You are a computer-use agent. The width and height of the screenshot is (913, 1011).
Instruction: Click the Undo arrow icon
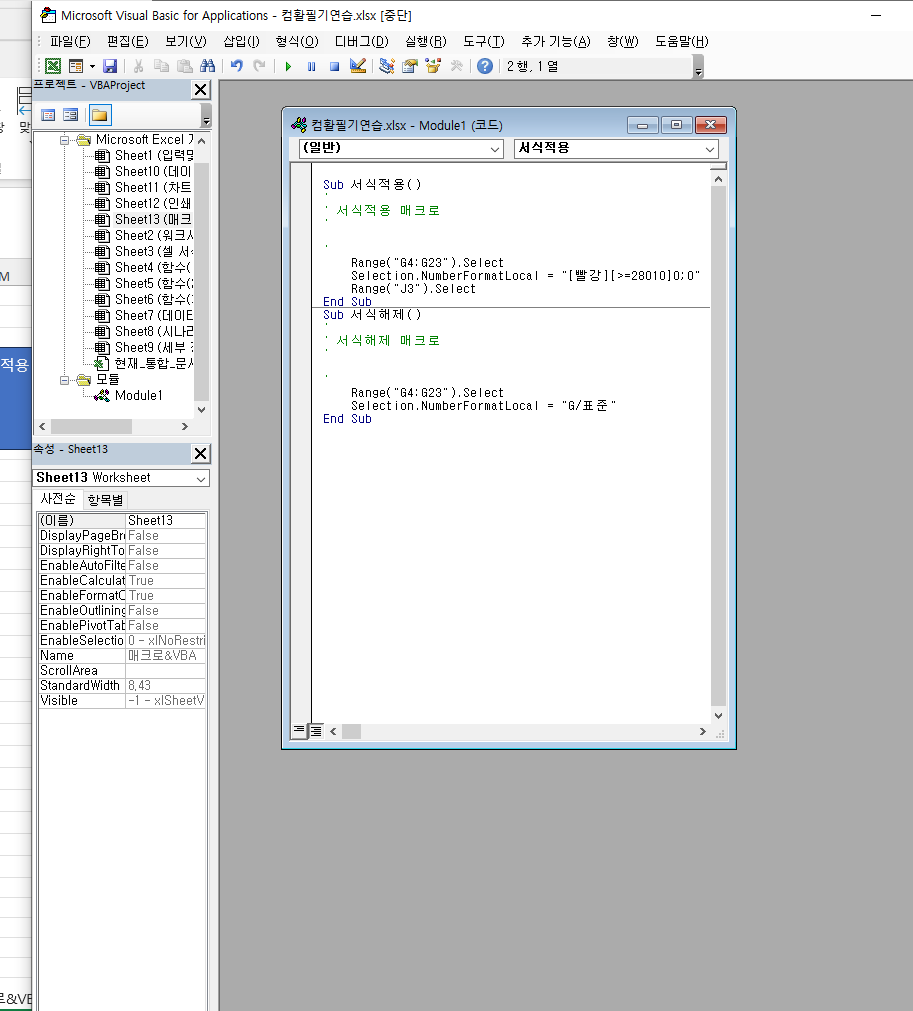(x=237, y=66)
